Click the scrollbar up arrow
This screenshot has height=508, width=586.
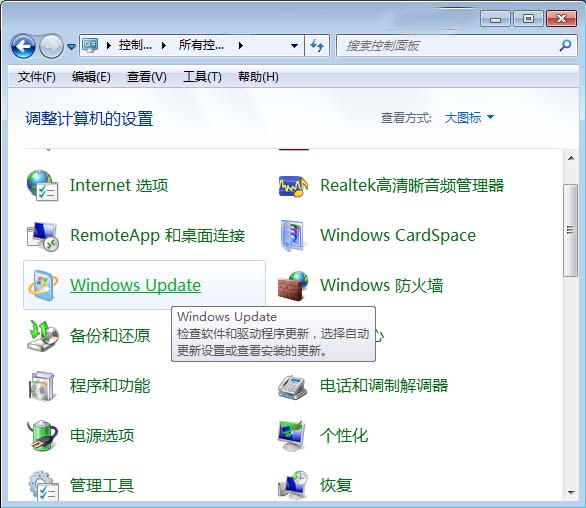tap(571, 158)
